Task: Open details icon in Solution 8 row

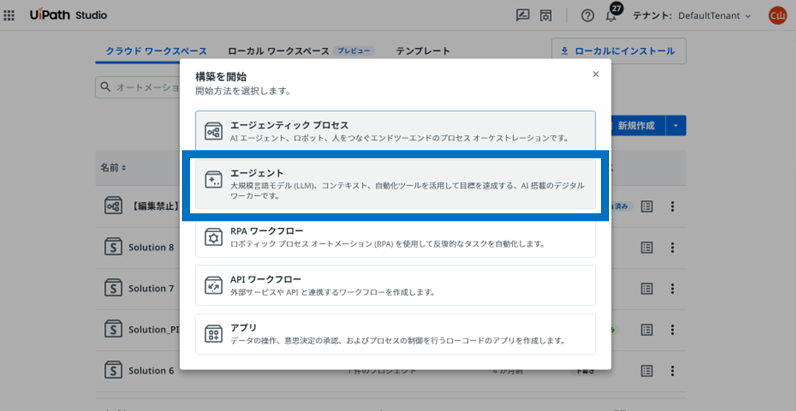Action: tap(646, 247)
